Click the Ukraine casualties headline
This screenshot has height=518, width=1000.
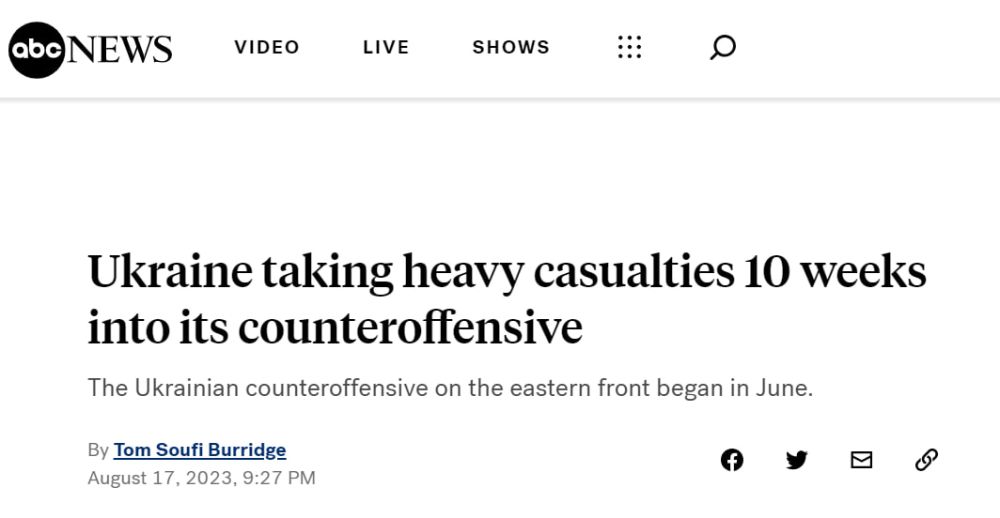[506, 300]
